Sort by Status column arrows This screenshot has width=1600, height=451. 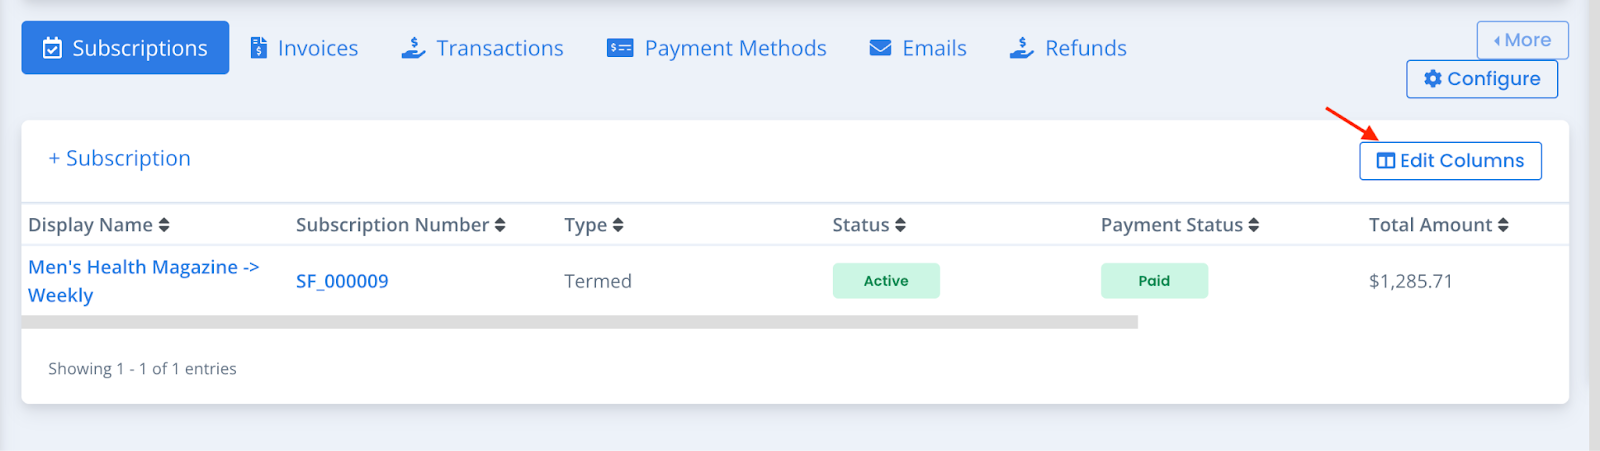[x=900, y=225]
